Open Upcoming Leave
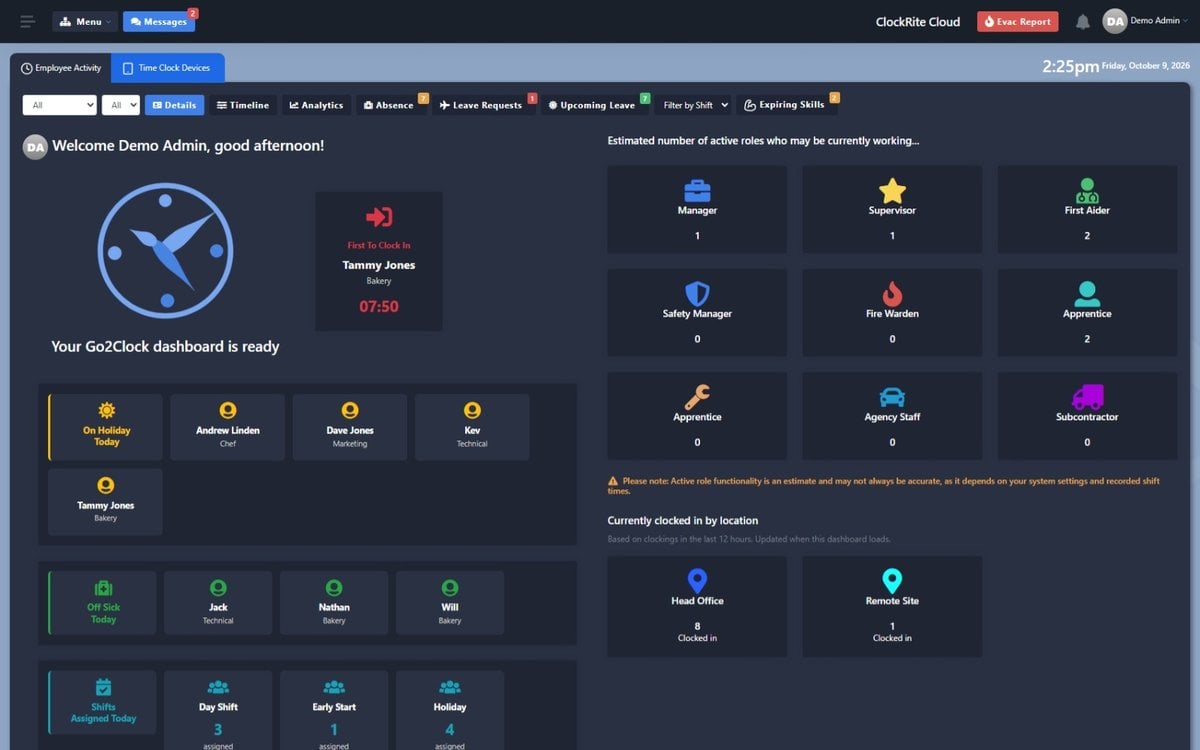Viewport: 1200px width, 750px height. click(x=592, y=105)
